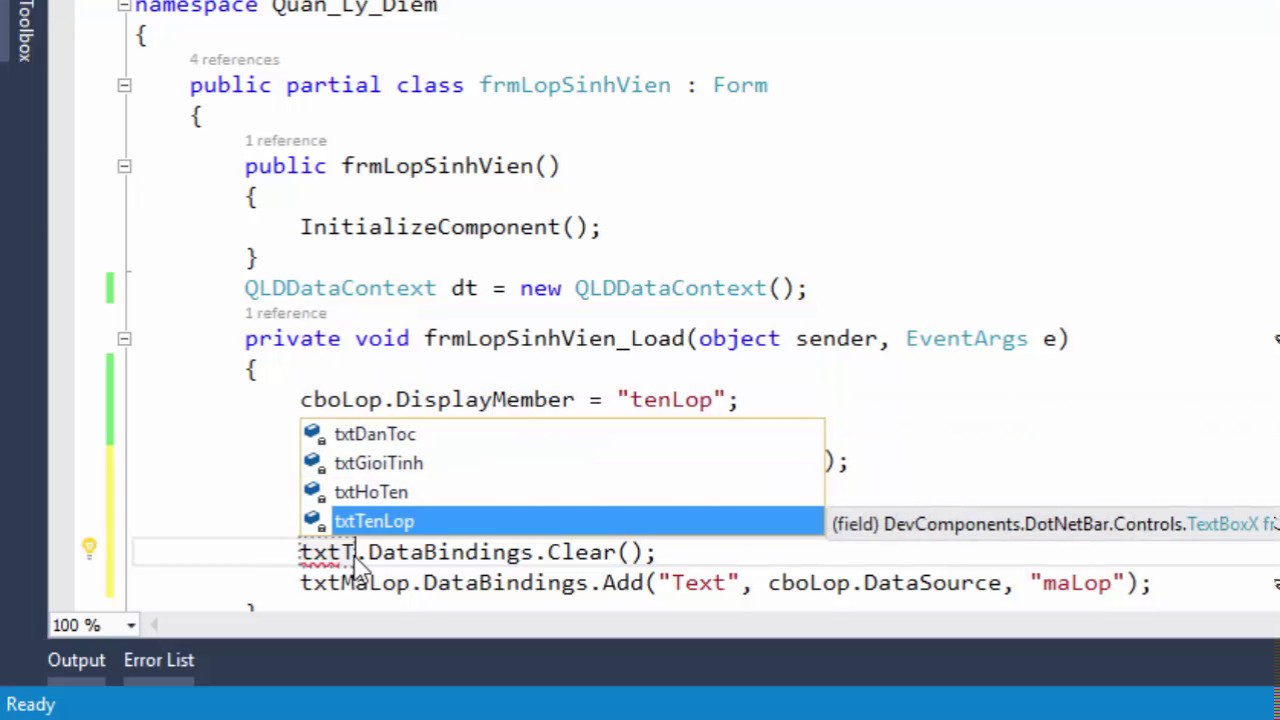Open the Toolbox side panel
This screenshot has height=720, width=1280.
pos(24,30)
